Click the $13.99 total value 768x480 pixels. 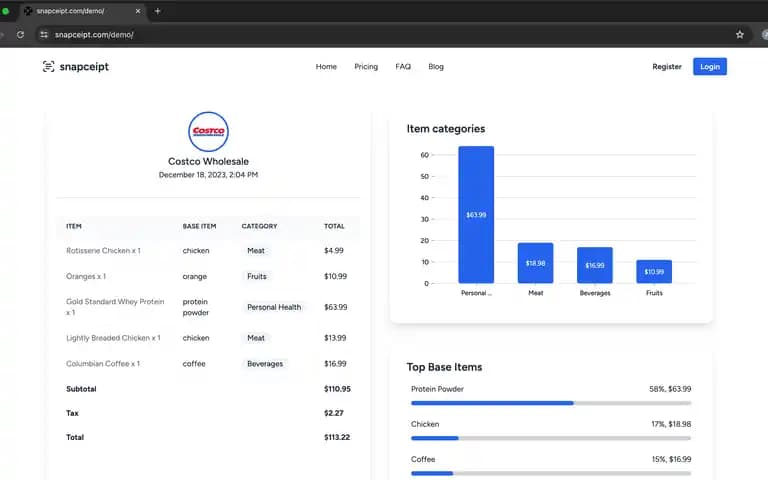point(335,338)
